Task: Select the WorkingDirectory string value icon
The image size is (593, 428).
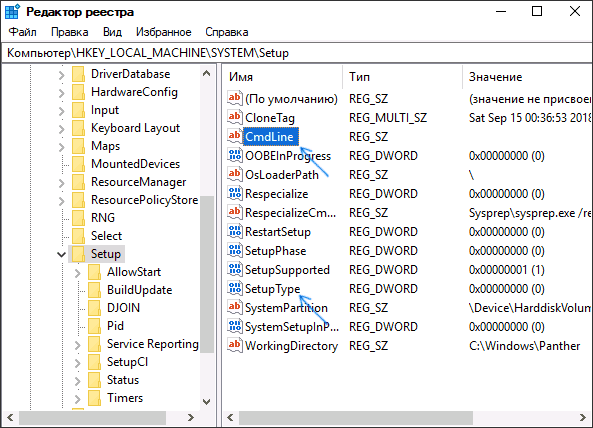Action: (x=234, y=345)
